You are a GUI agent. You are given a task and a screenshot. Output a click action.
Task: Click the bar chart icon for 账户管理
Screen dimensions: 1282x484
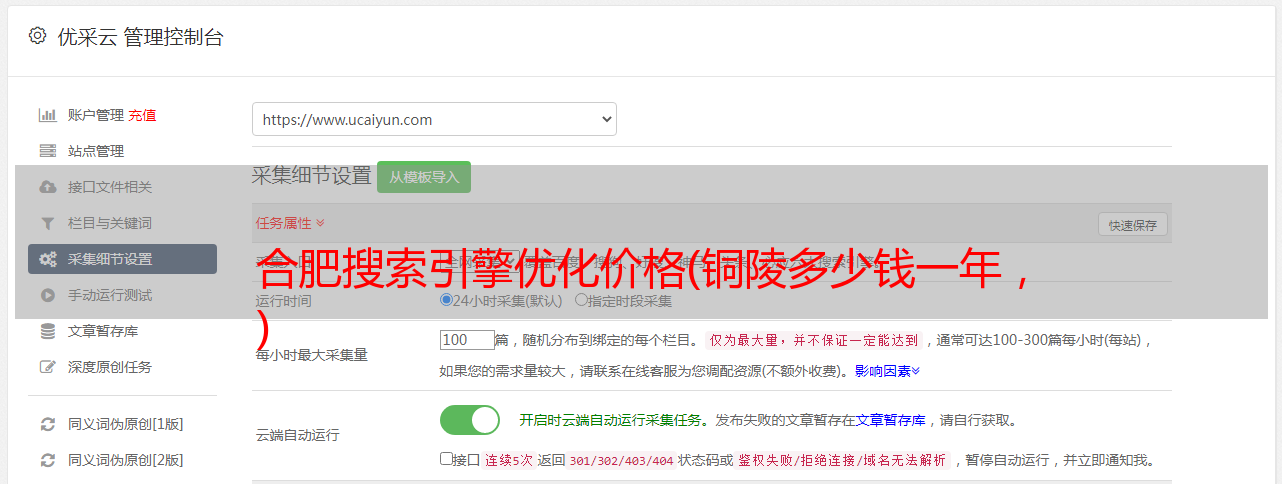coord(47,115)
